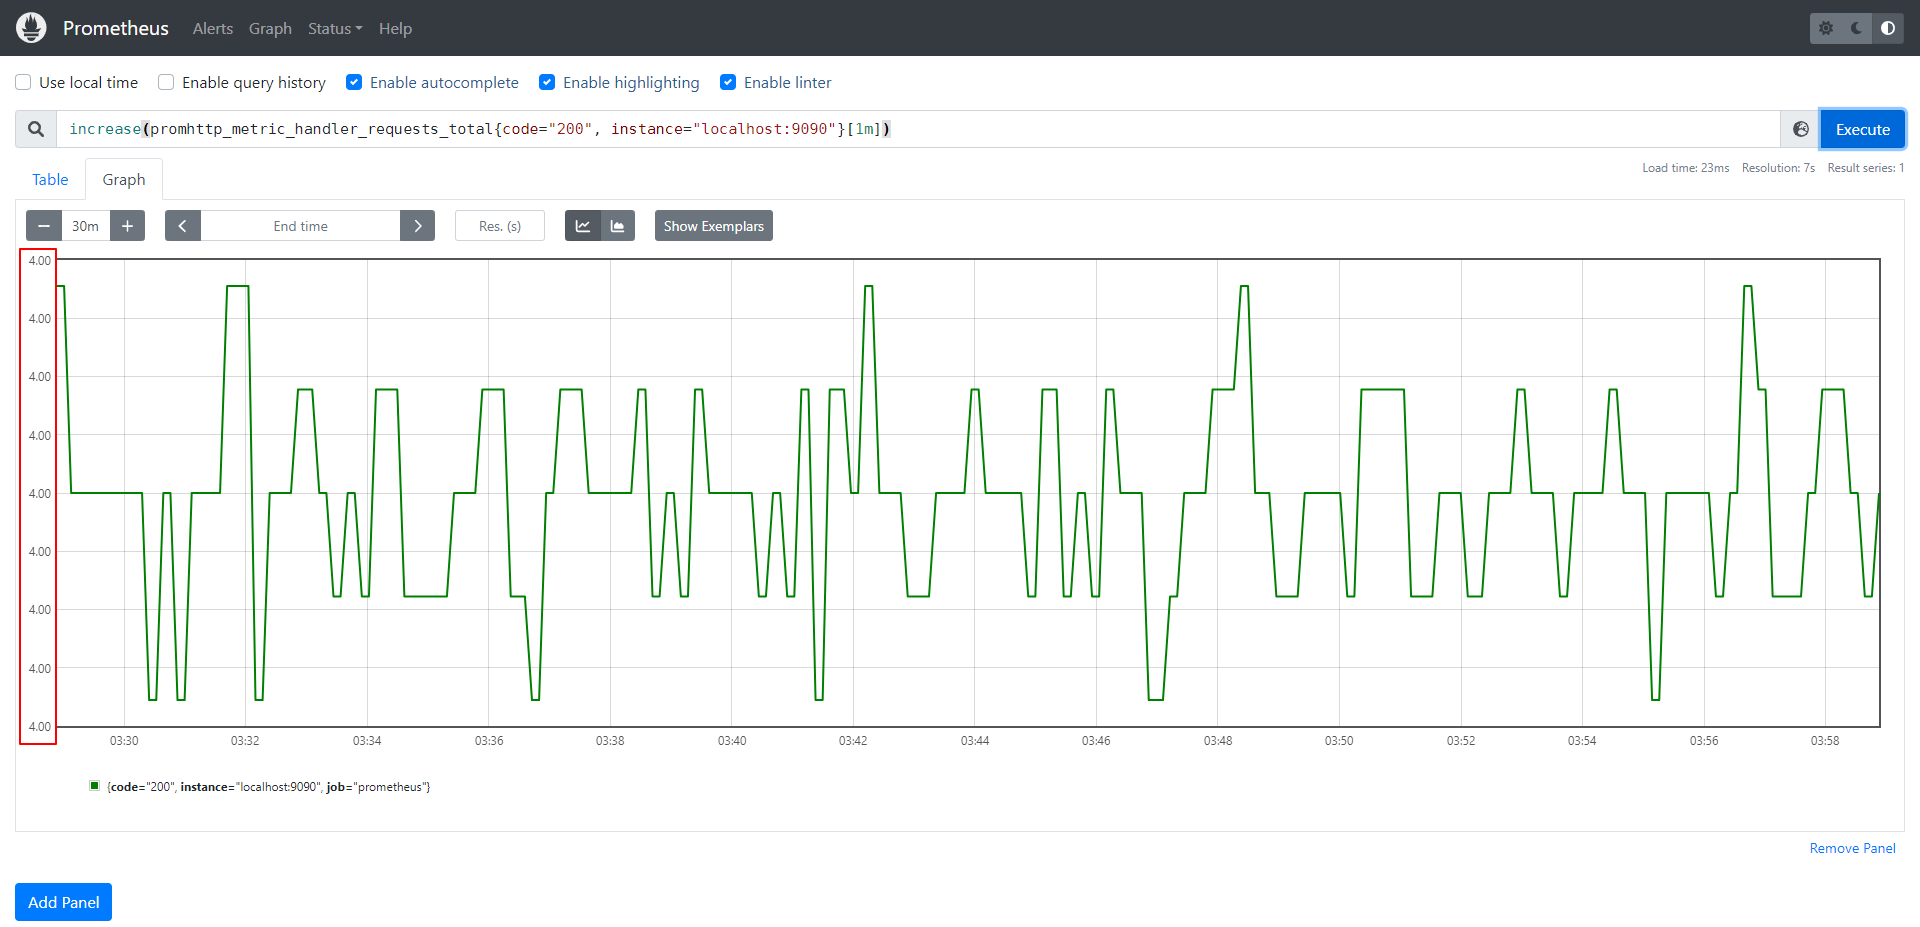
Task: Click the Prometheus flame logo
Action: coord(31,28)
